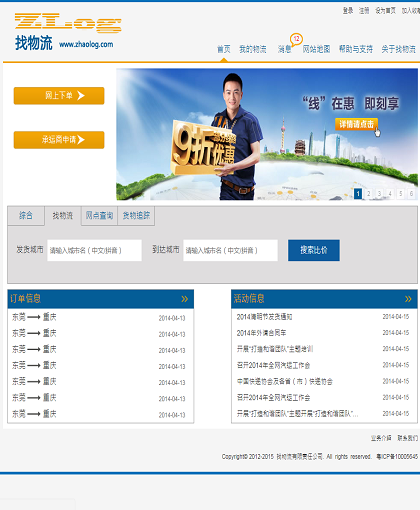Click the 承运商申请 orange button
420x510 pixels.
59,140
